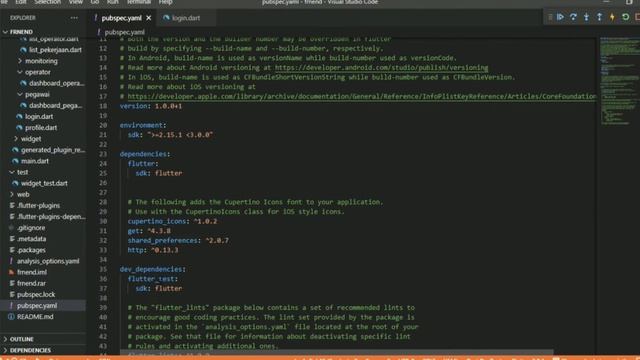Open .flutter-plugins file
This screenshot has width=640, height=360.
[x=38, y=206]
